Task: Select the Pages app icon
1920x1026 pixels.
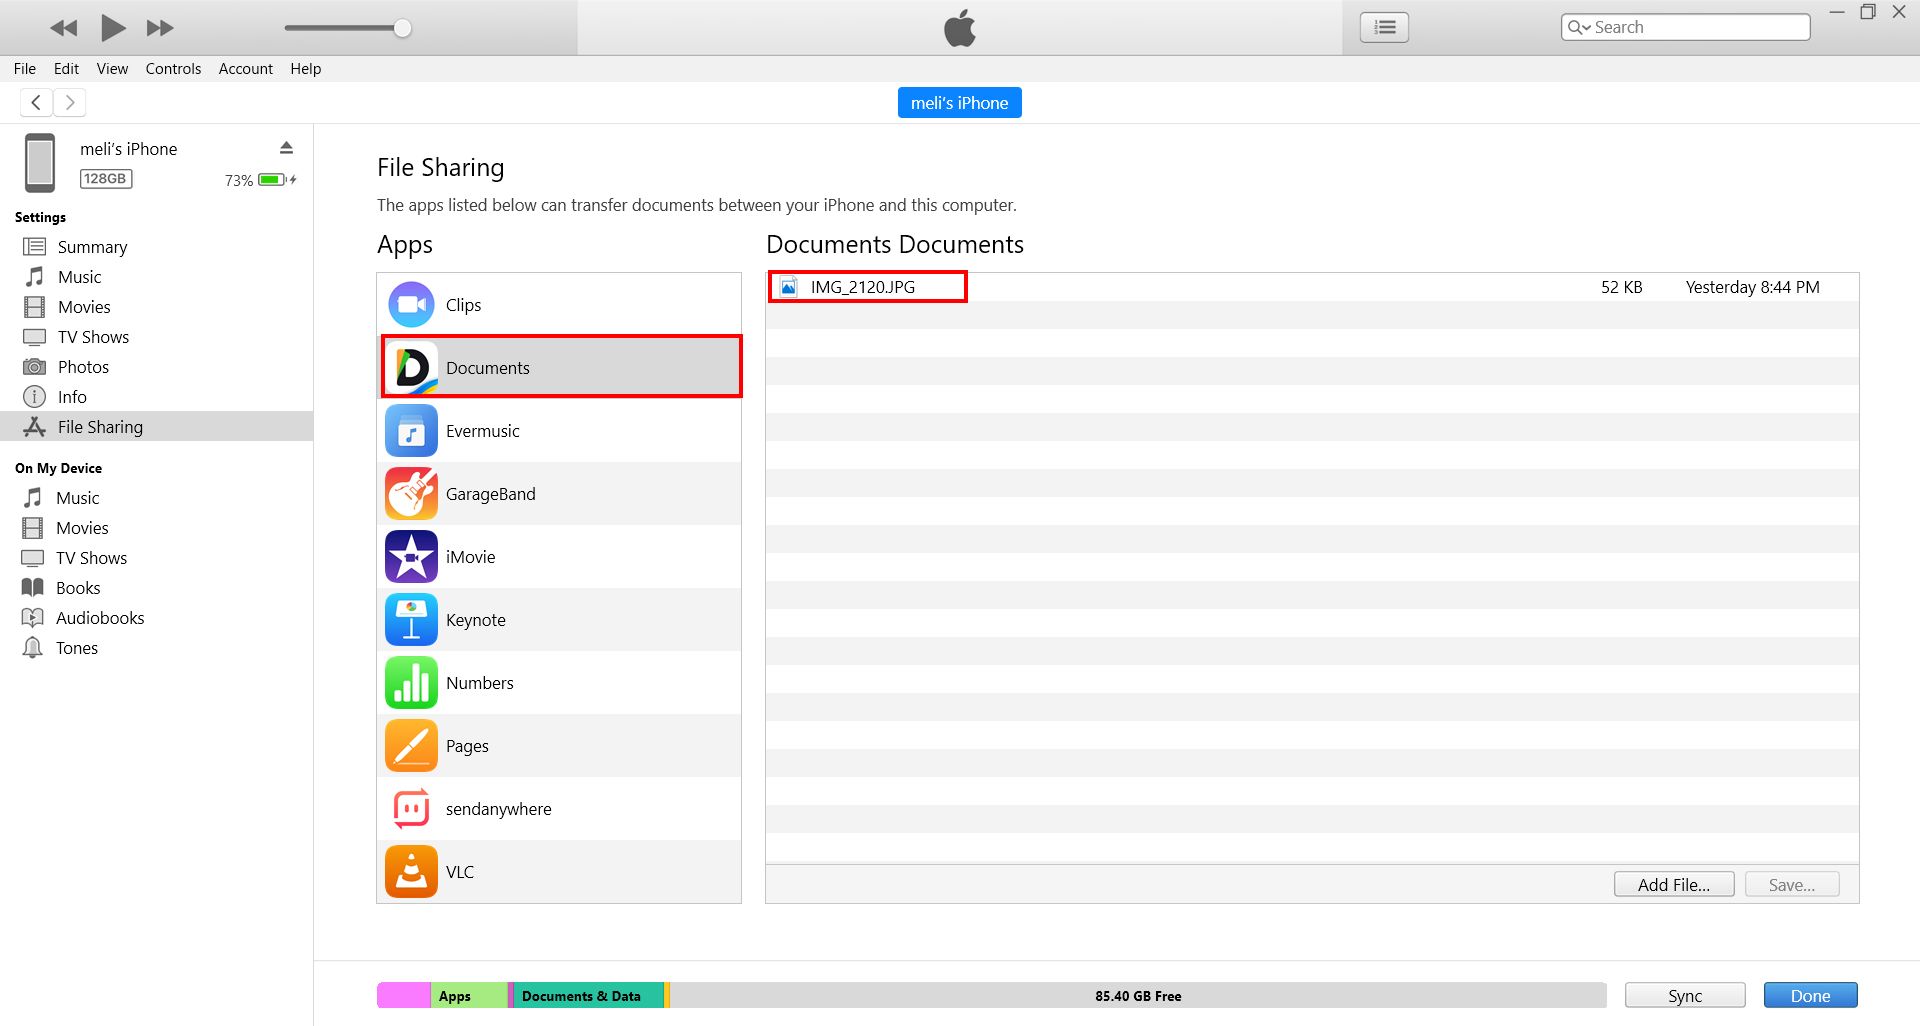Action: tap(411, 746)
